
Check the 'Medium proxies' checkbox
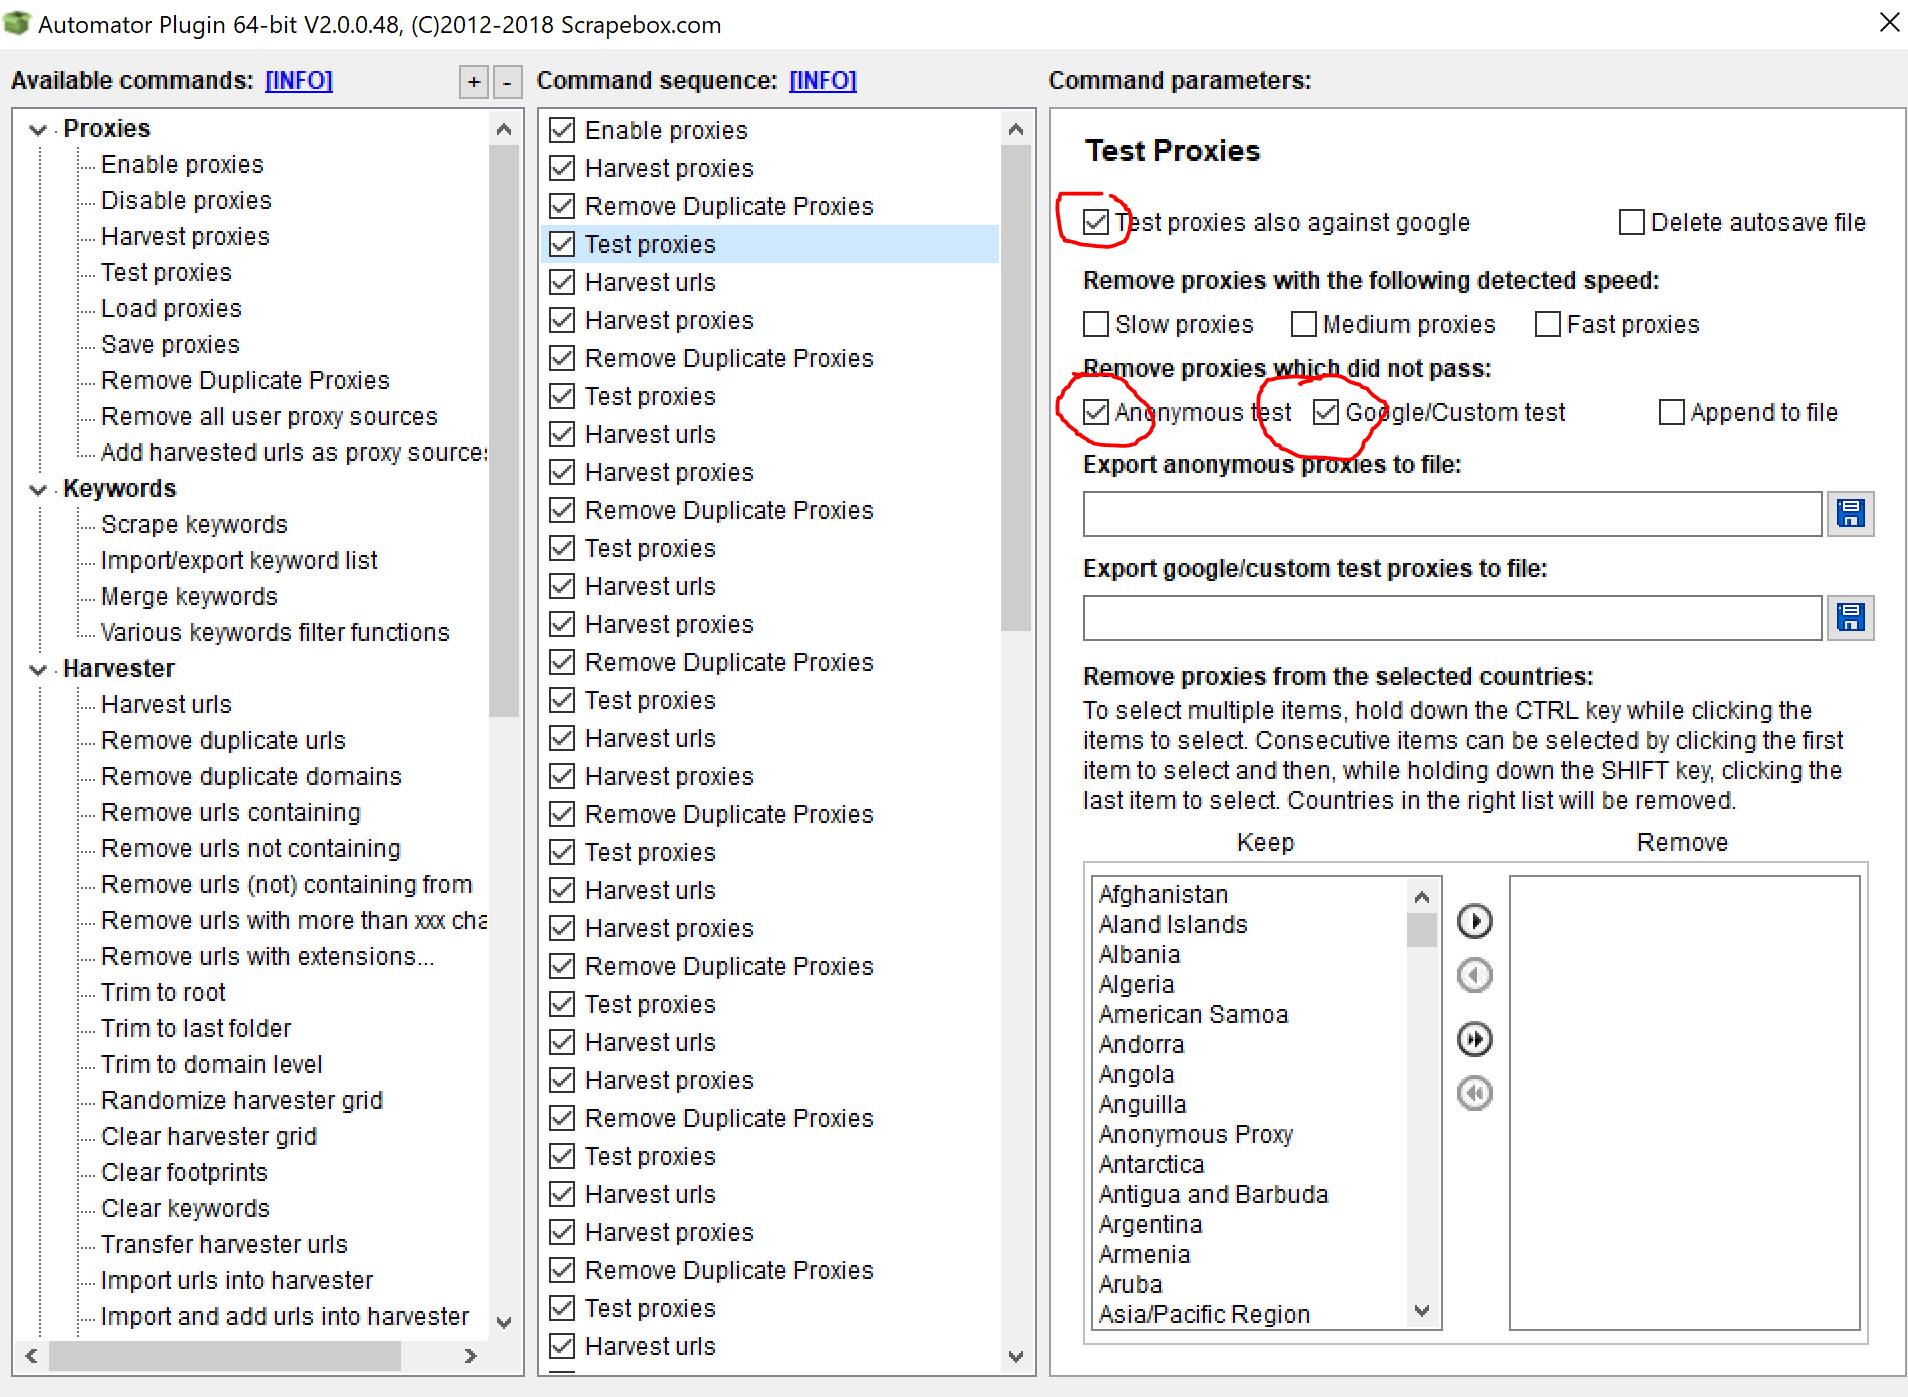pyautogui.click(x=1304, y=324)
